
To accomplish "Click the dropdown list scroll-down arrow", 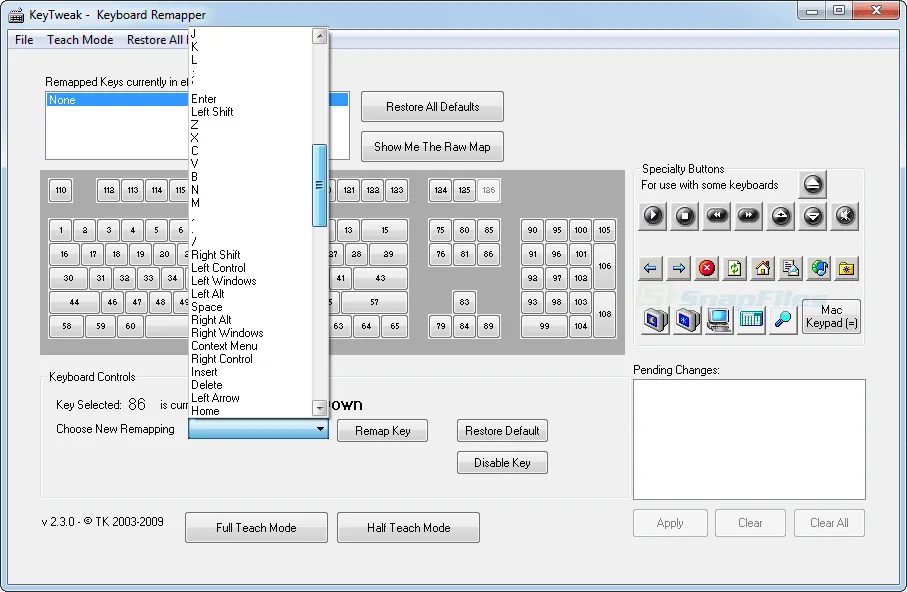I will tap(319, 408).
